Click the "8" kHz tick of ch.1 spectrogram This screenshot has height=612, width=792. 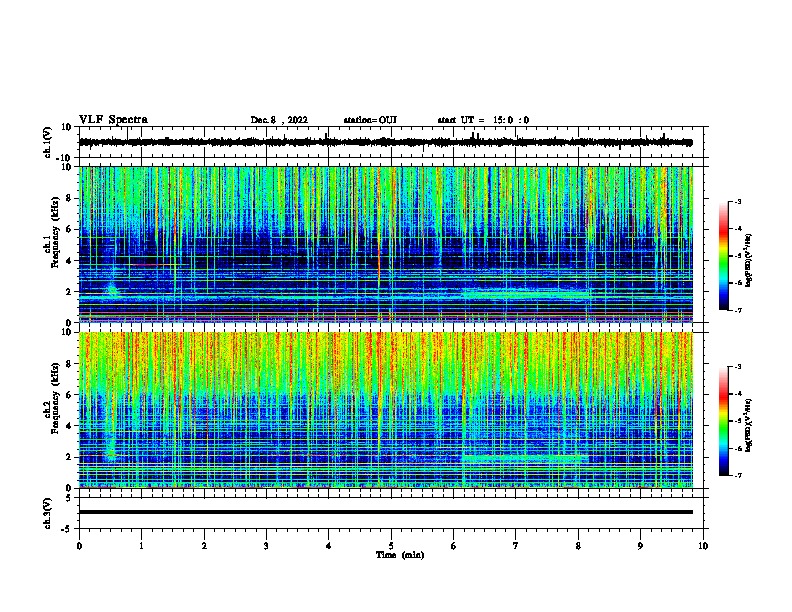pyautogui.click(x=70, y=198)
